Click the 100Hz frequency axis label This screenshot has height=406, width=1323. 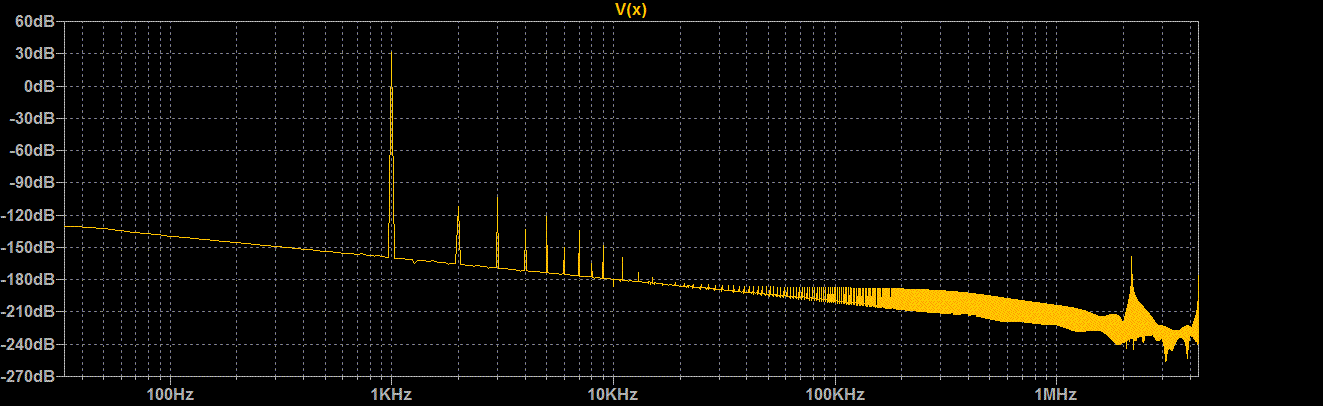click(168, 394)
